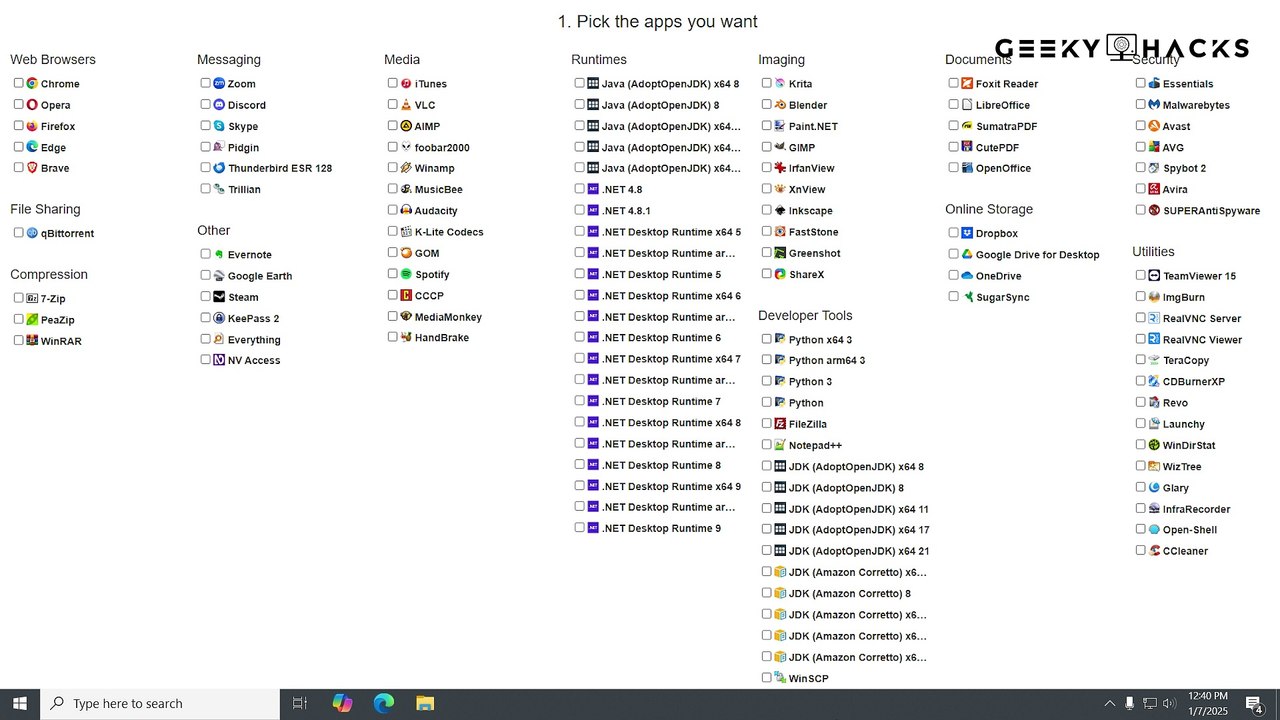1280x720 pixels.
Task: Click the Inkscape icon
Action: tap(780, 211)
